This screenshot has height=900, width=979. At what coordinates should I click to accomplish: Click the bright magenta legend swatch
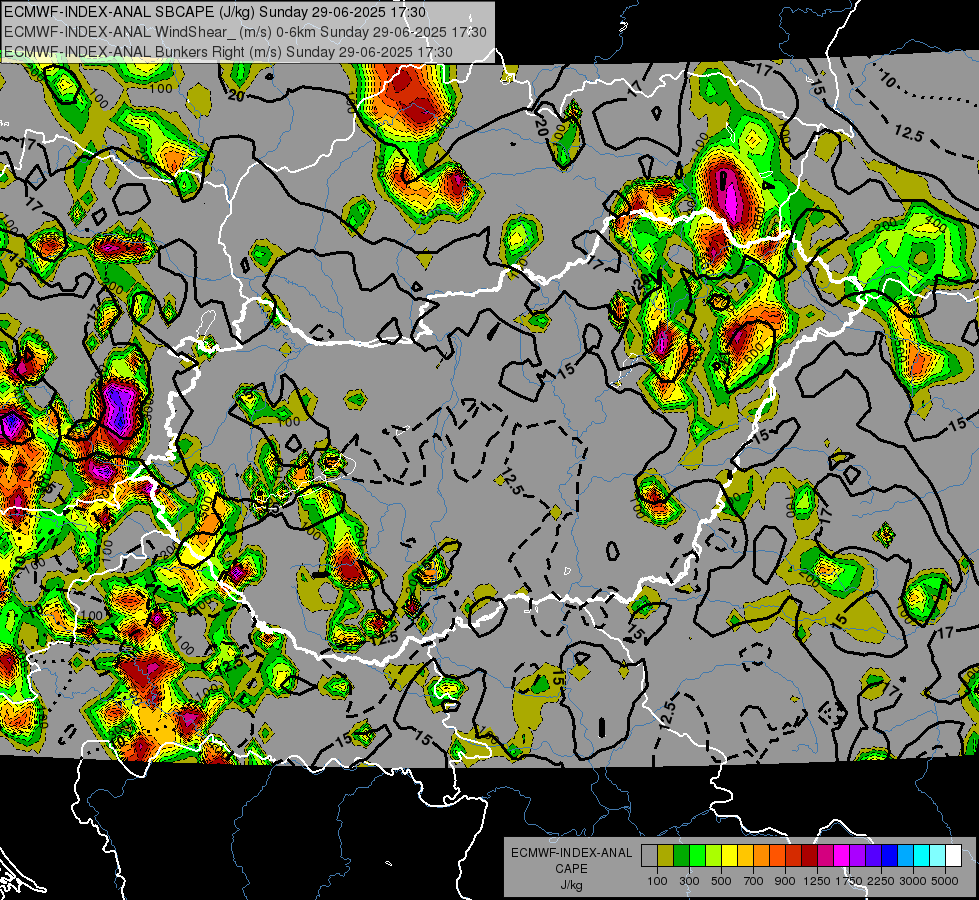[x=842, y=856]
